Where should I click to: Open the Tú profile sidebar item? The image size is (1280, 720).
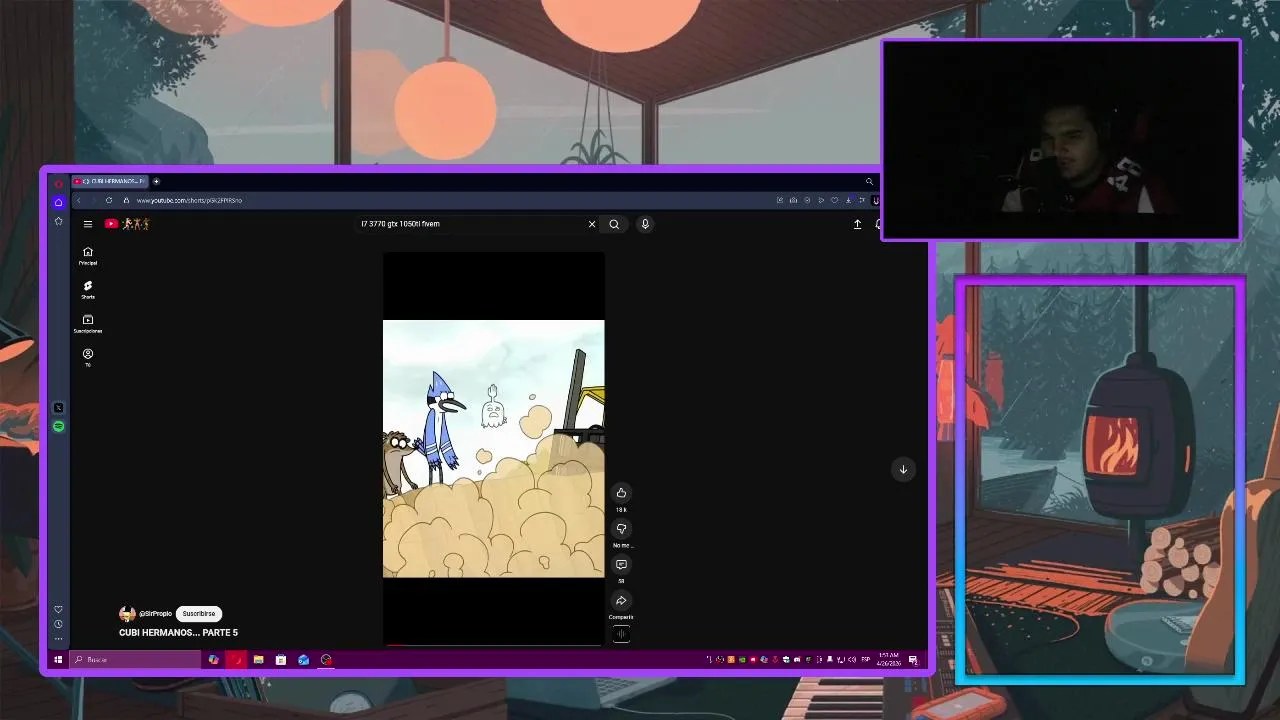[88, 357]
